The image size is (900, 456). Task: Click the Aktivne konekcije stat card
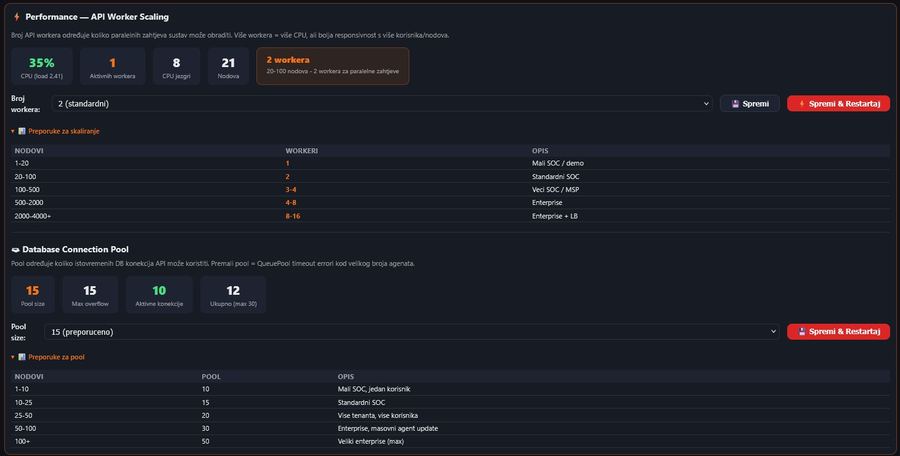[160, 295]
